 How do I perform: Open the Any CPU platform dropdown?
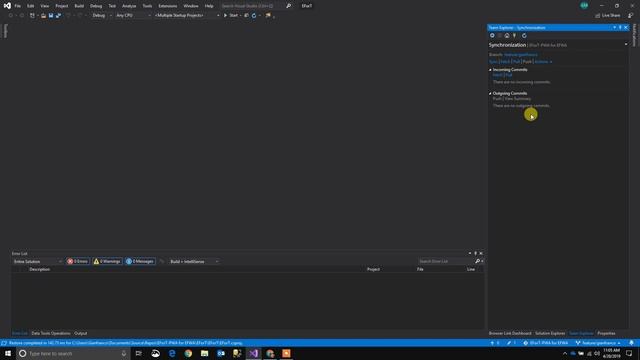(x=133, y=16)
